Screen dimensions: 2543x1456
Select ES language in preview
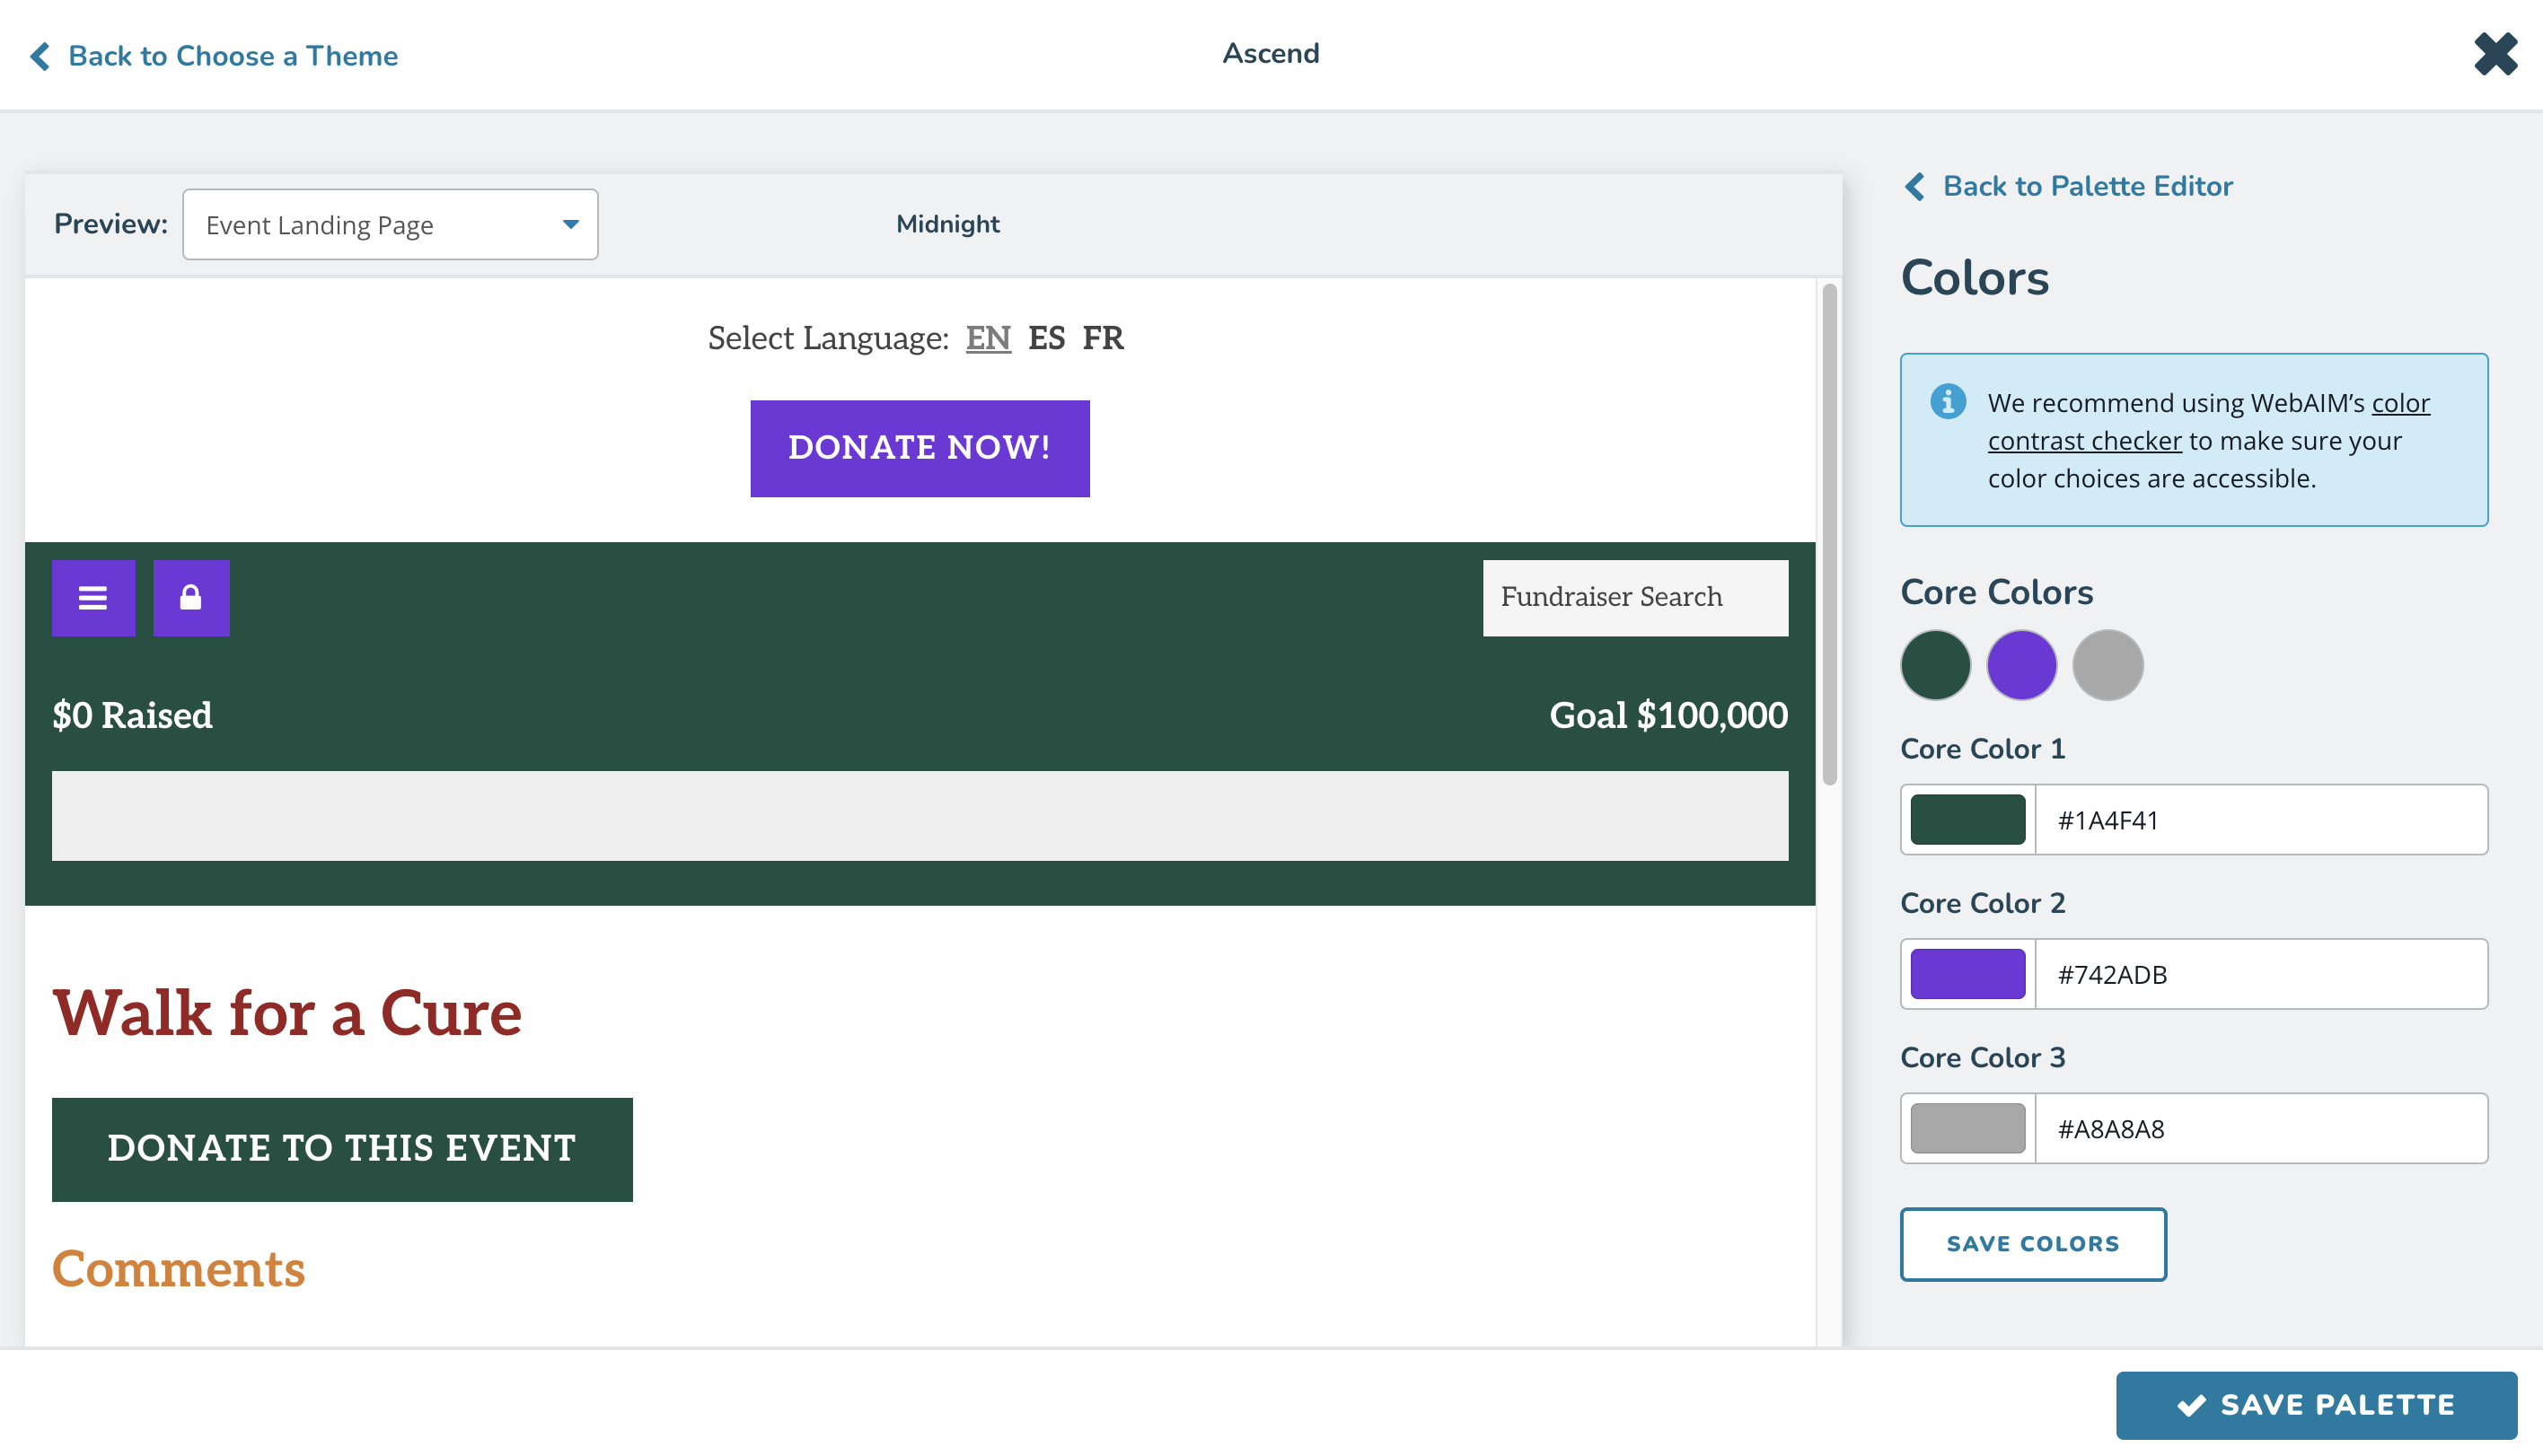(x=1046, y=338)
